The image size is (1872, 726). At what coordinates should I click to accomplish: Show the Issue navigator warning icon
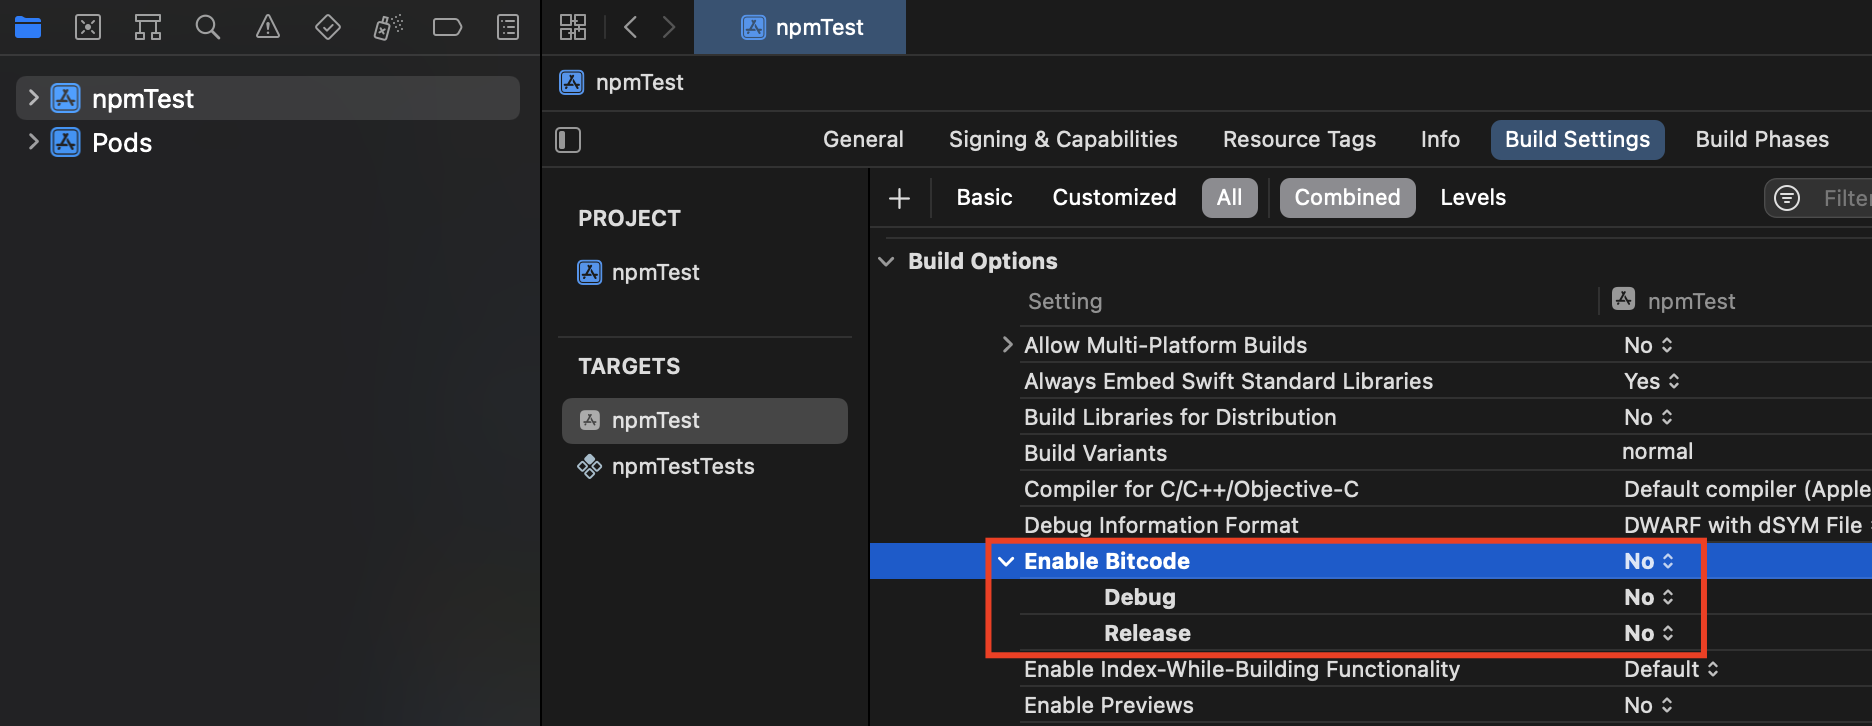pos(268,27)
